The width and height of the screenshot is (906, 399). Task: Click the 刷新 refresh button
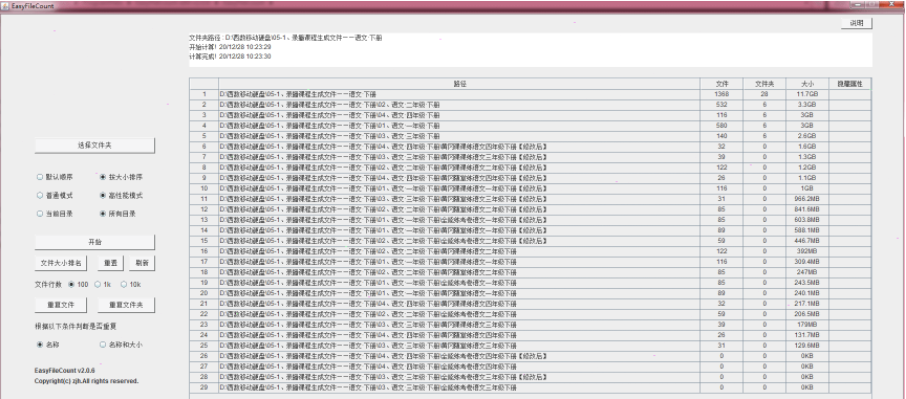coord(142,263)
